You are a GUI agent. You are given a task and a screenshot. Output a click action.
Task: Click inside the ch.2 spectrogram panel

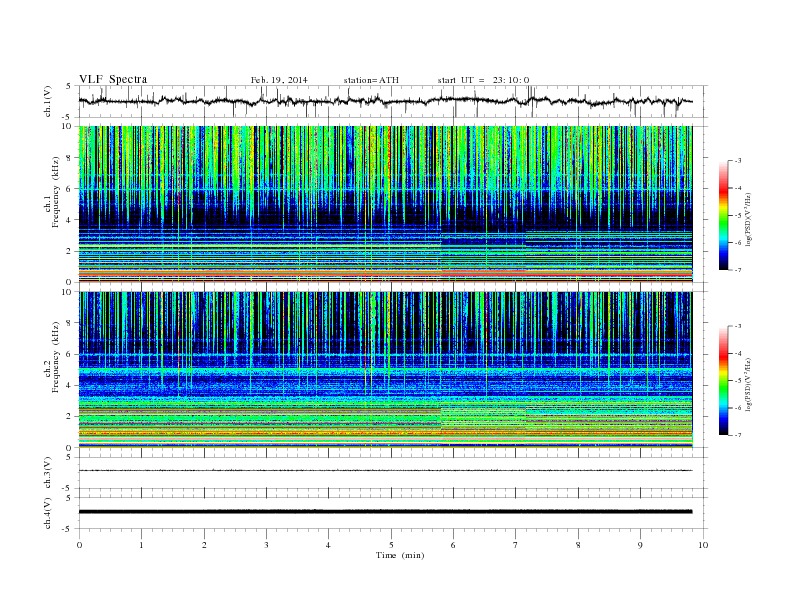[385, 370]
